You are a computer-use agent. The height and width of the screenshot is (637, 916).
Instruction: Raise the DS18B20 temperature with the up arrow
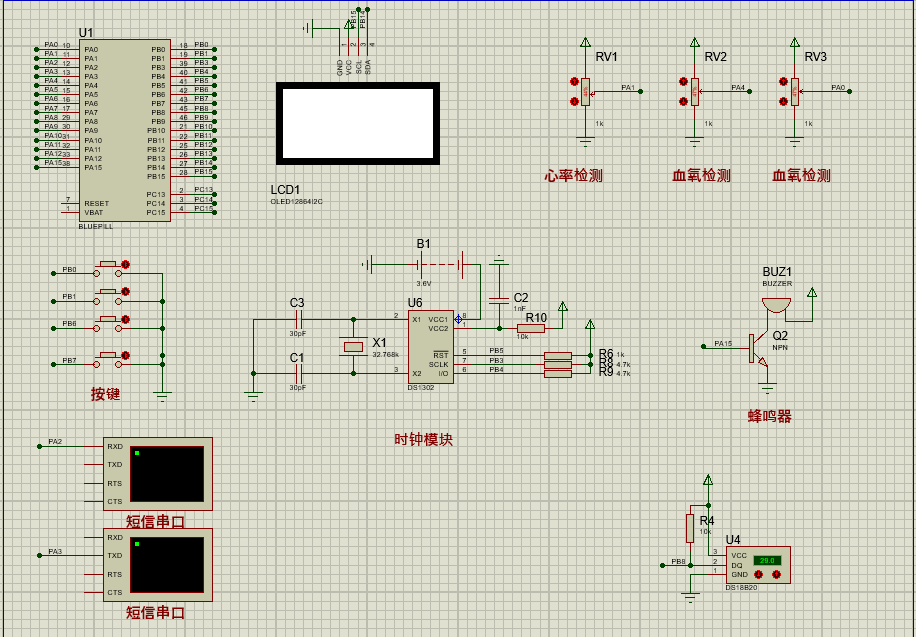coord(776,574)
